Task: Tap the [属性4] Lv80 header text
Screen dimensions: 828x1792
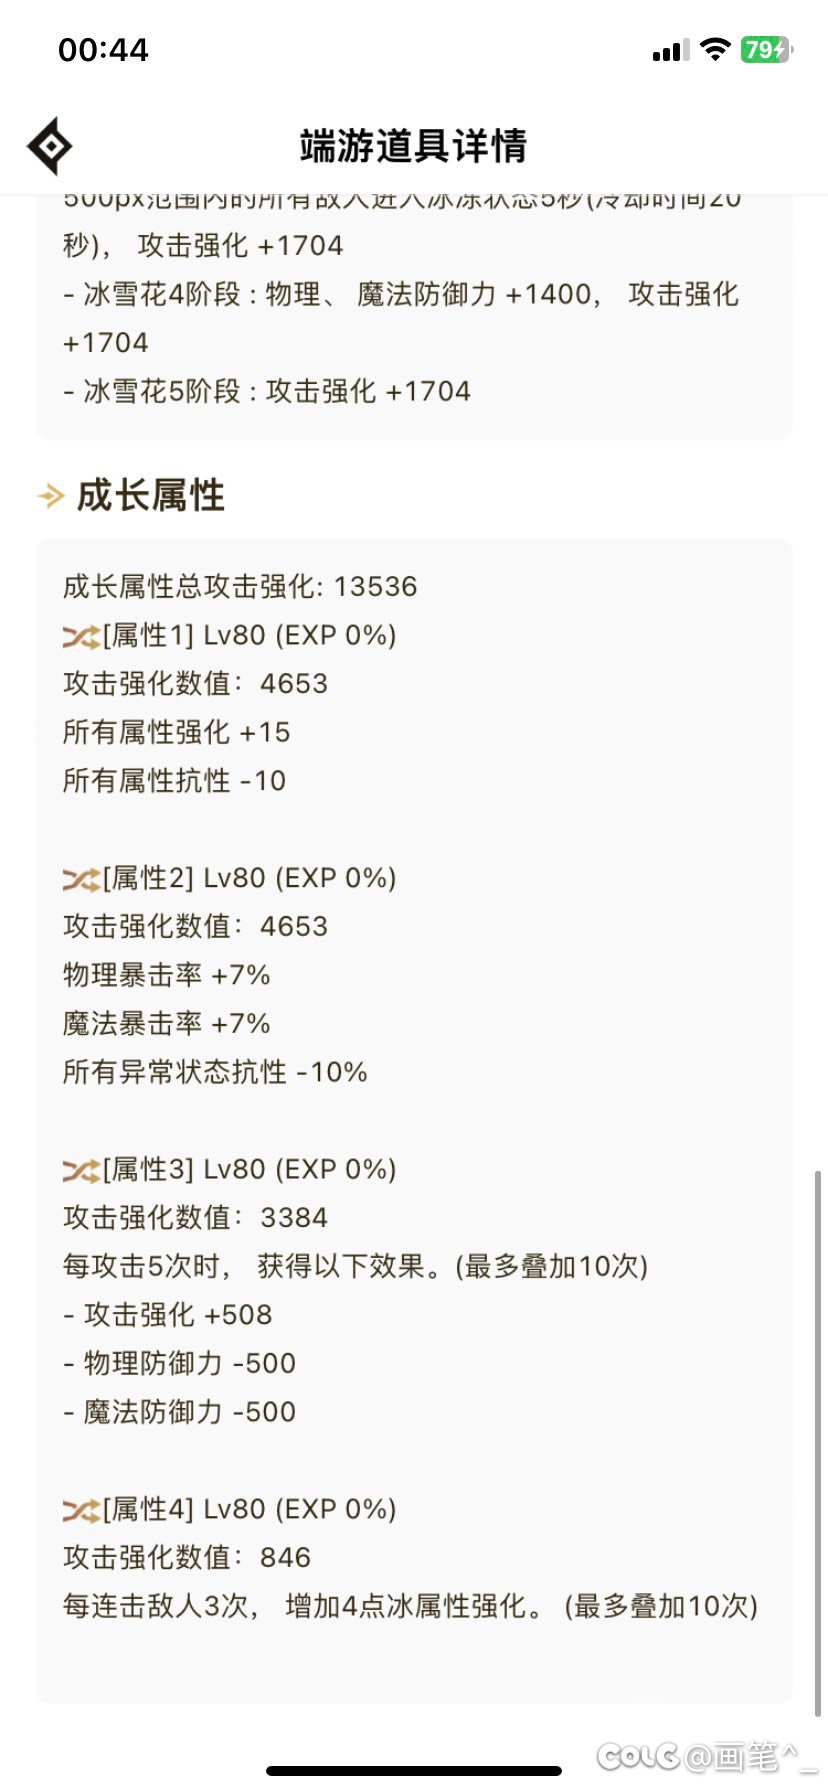Action: (x=250, y=1509)
